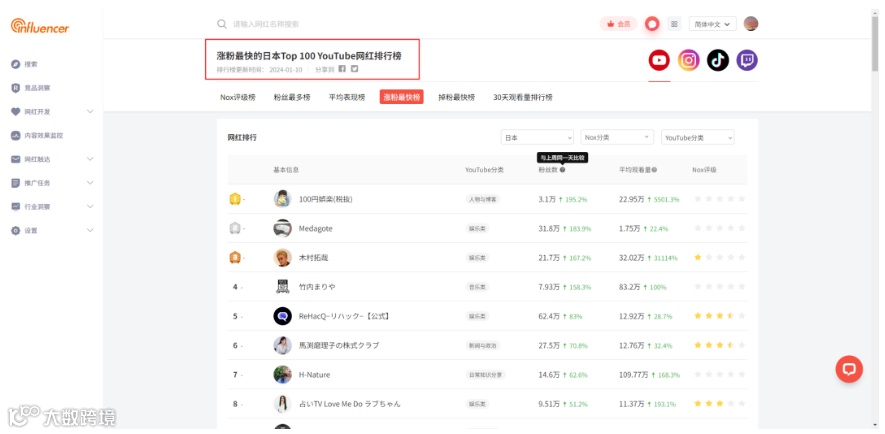Share ranking to Facebook
Viewport: 885px width, 434px height.
(342, 69)
